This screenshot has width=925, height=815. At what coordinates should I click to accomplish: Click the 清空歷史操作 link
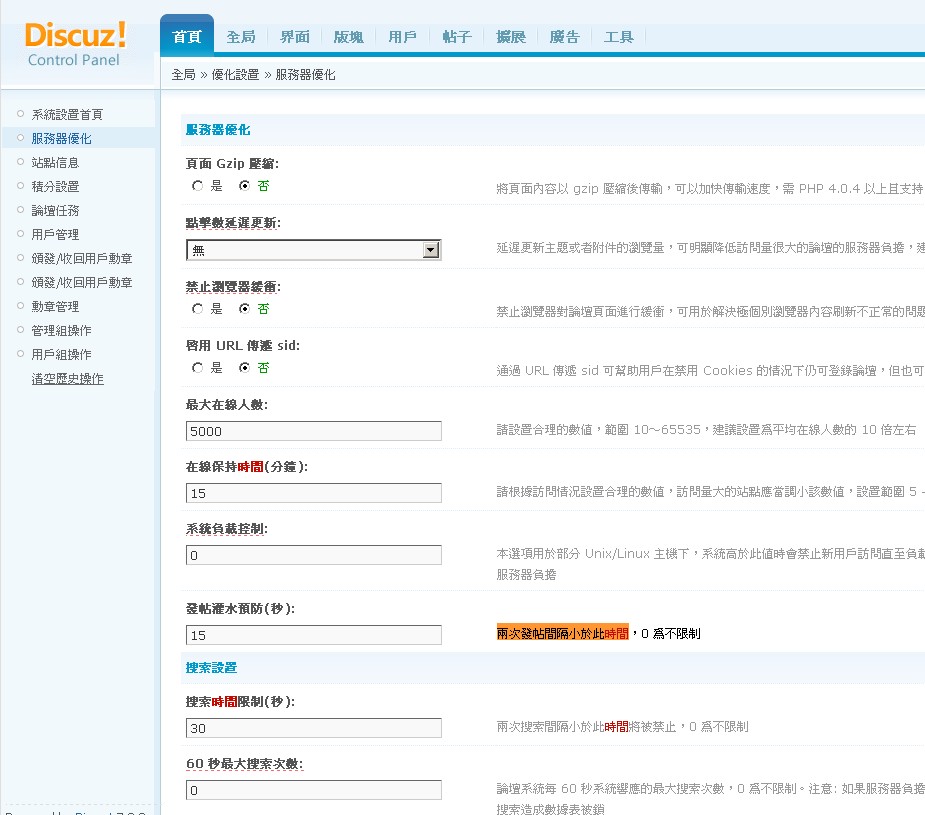click(x=67, y=379)
